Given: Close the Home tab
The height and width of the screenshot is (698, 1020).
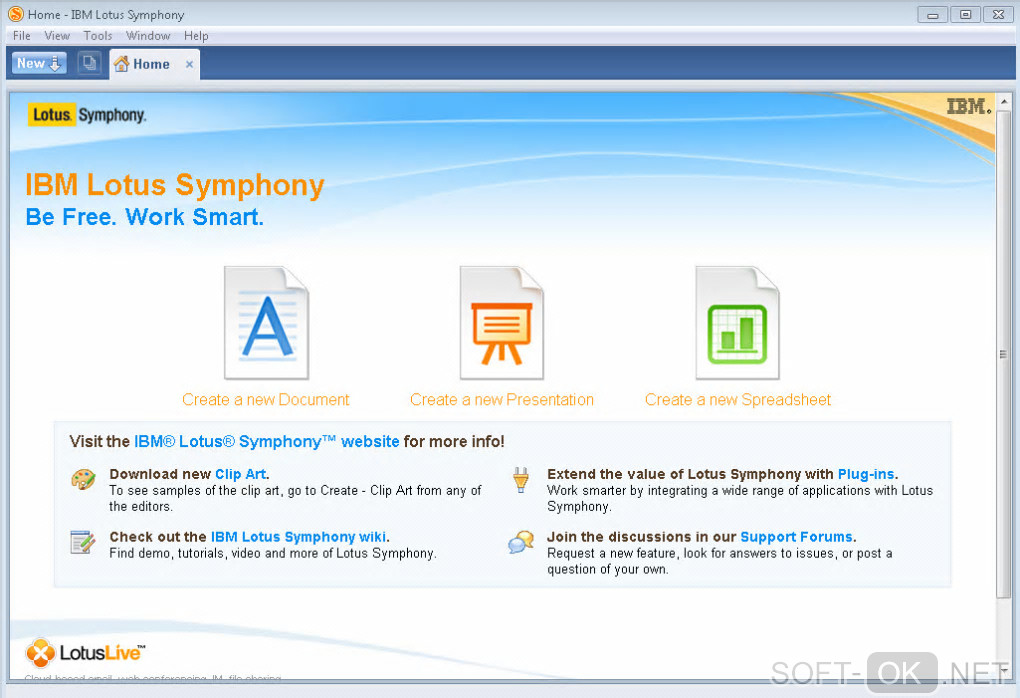Looking at the screenshot, I should coord(189,64).
